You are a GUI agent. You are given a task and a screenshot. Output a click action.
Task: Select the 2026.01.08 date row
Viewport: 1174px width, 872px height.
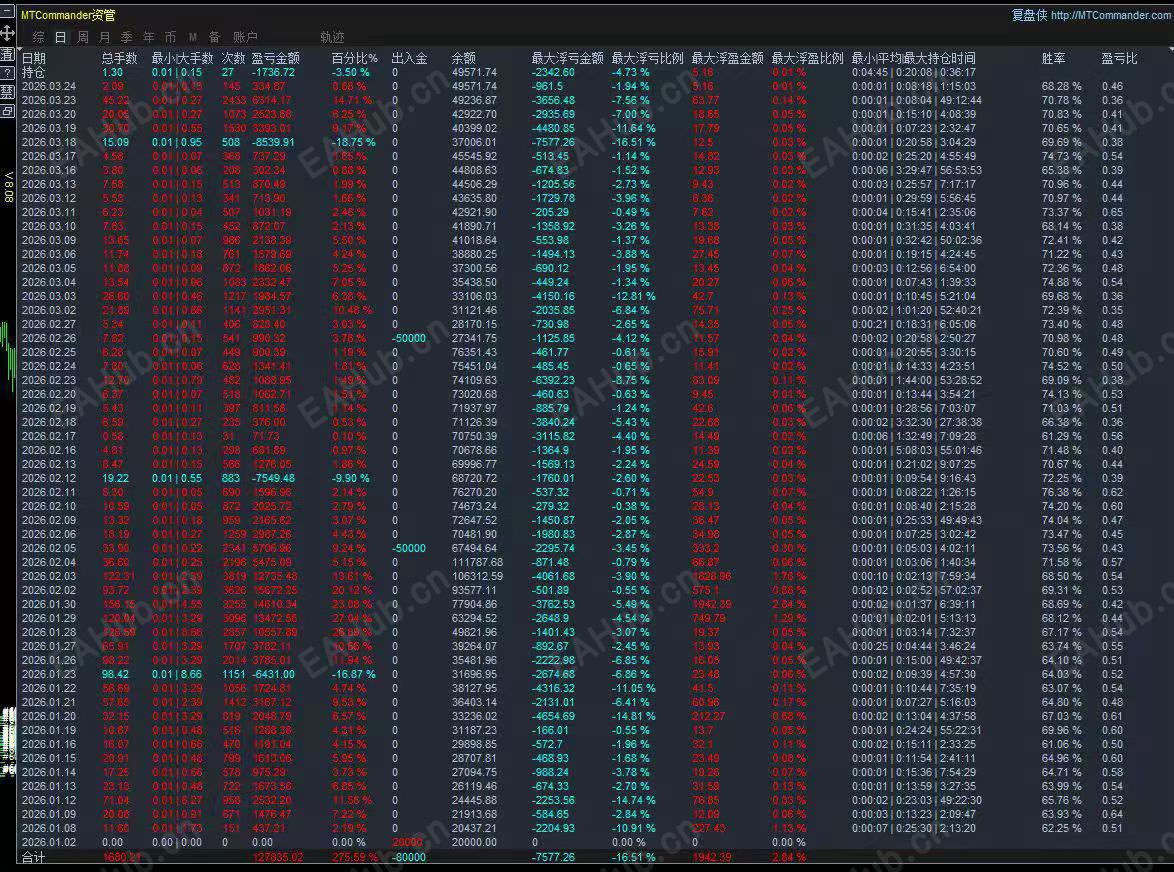[49, 829]
